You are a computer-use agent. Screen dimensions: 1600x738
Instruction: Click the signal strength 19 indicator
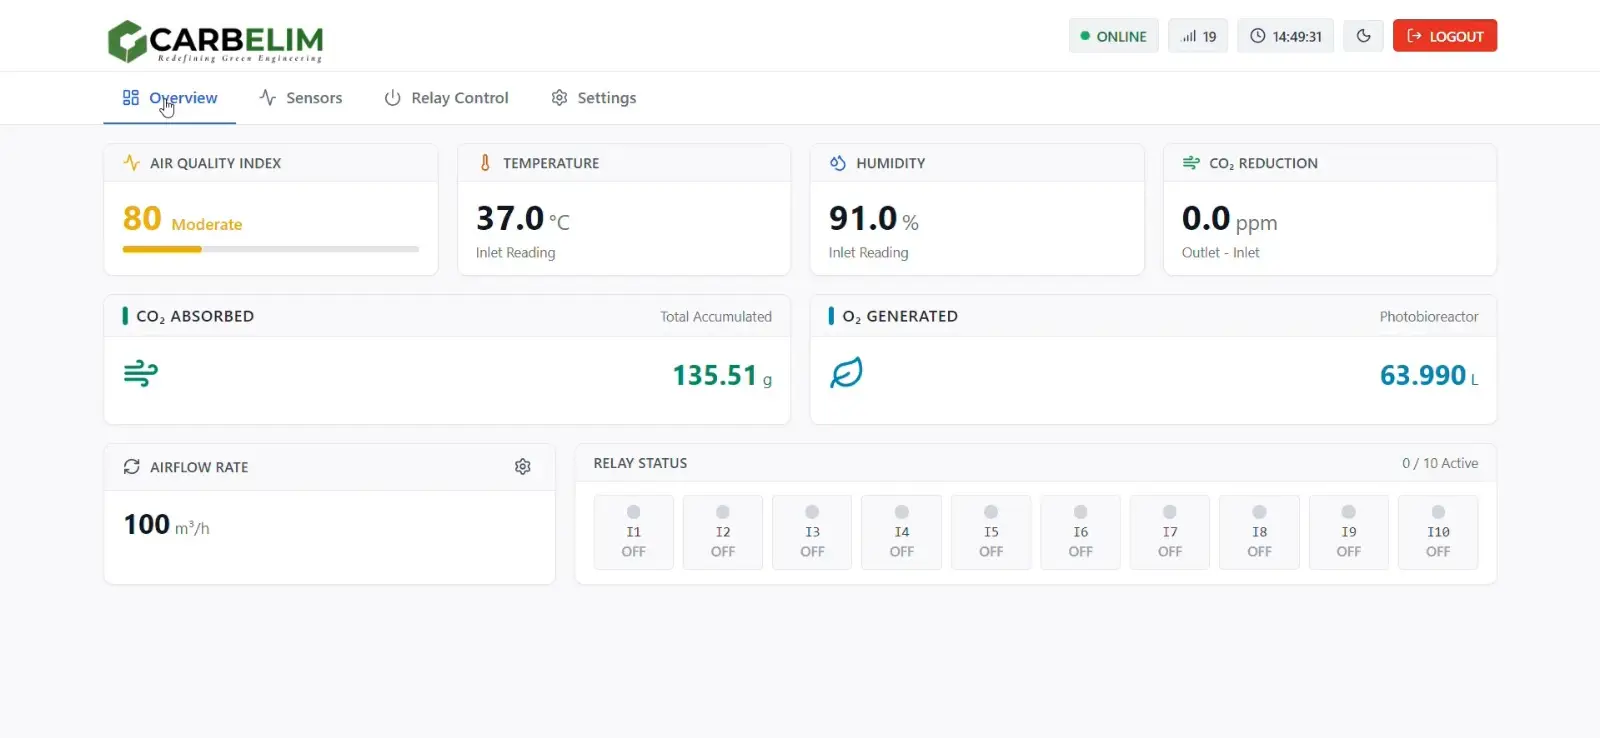pyautogui.click(x=1198, y=36)
